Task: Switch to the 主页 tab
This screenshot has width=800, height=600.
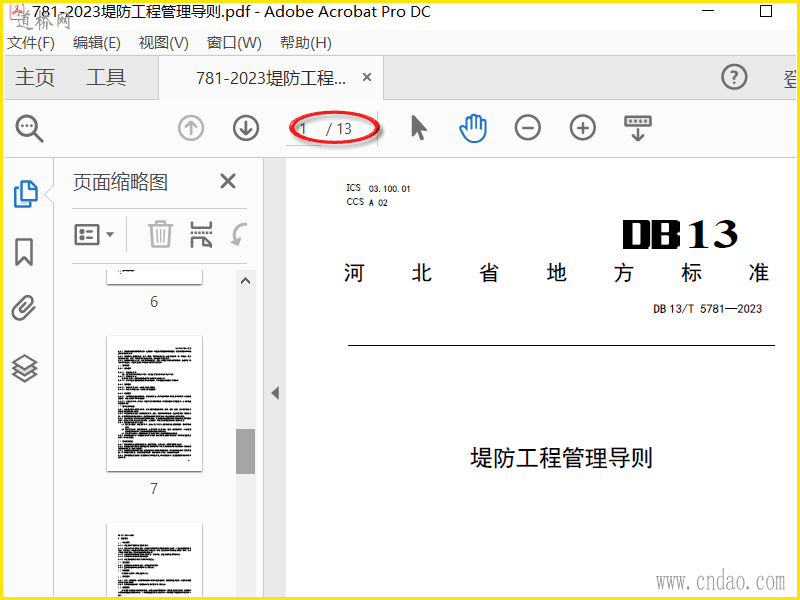Action: pyautogui.click(x=35, y=78)
